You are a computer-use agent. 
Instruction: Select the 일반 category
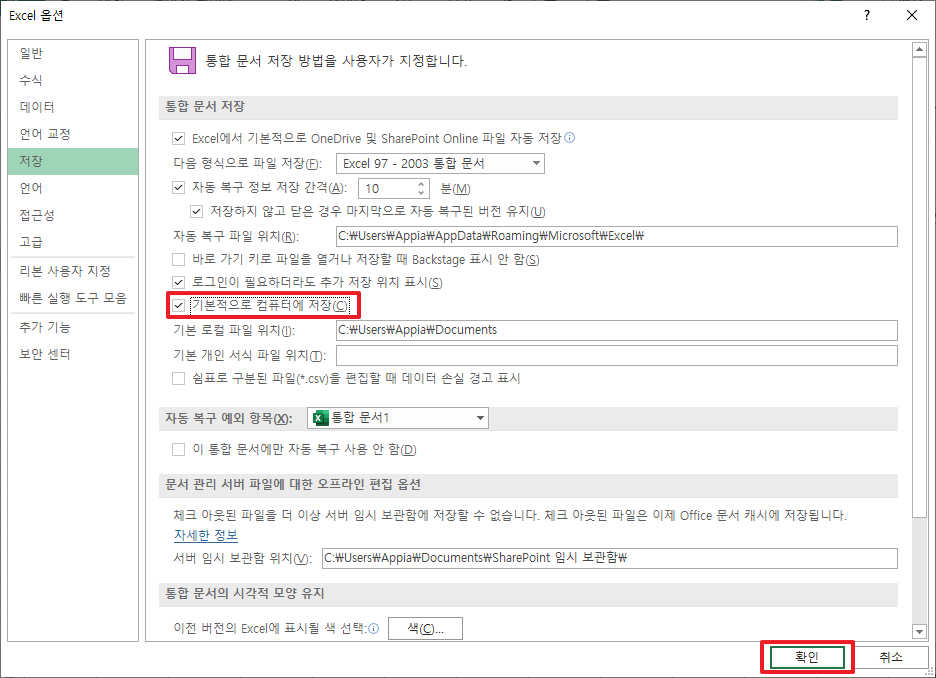[73, 53]
